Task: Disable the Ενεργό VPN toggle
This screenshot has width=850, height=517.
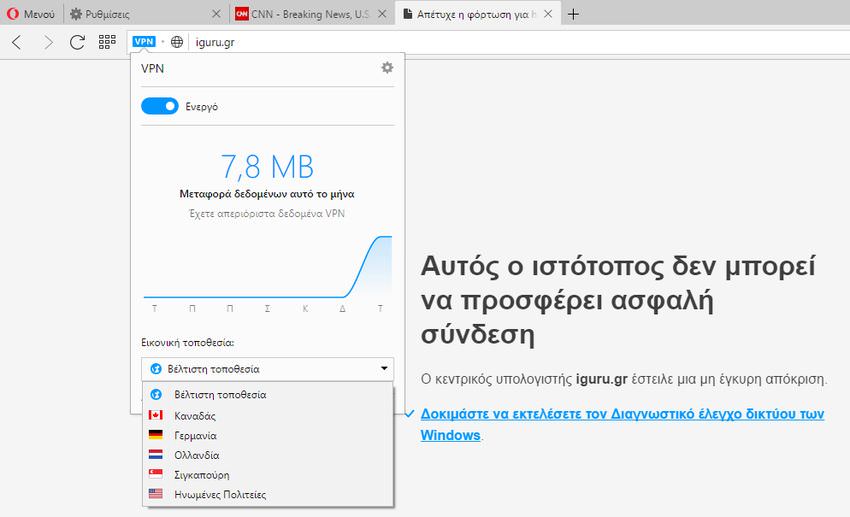Action: click(160, 106)
